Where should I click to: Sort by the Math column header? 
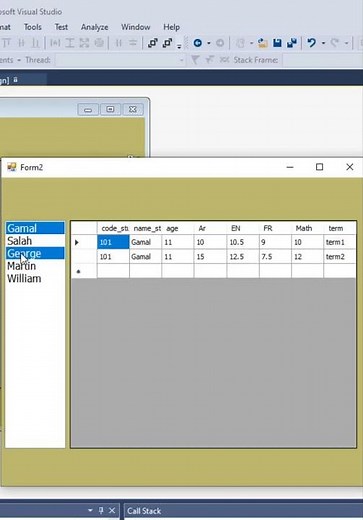tap(308, 228)
